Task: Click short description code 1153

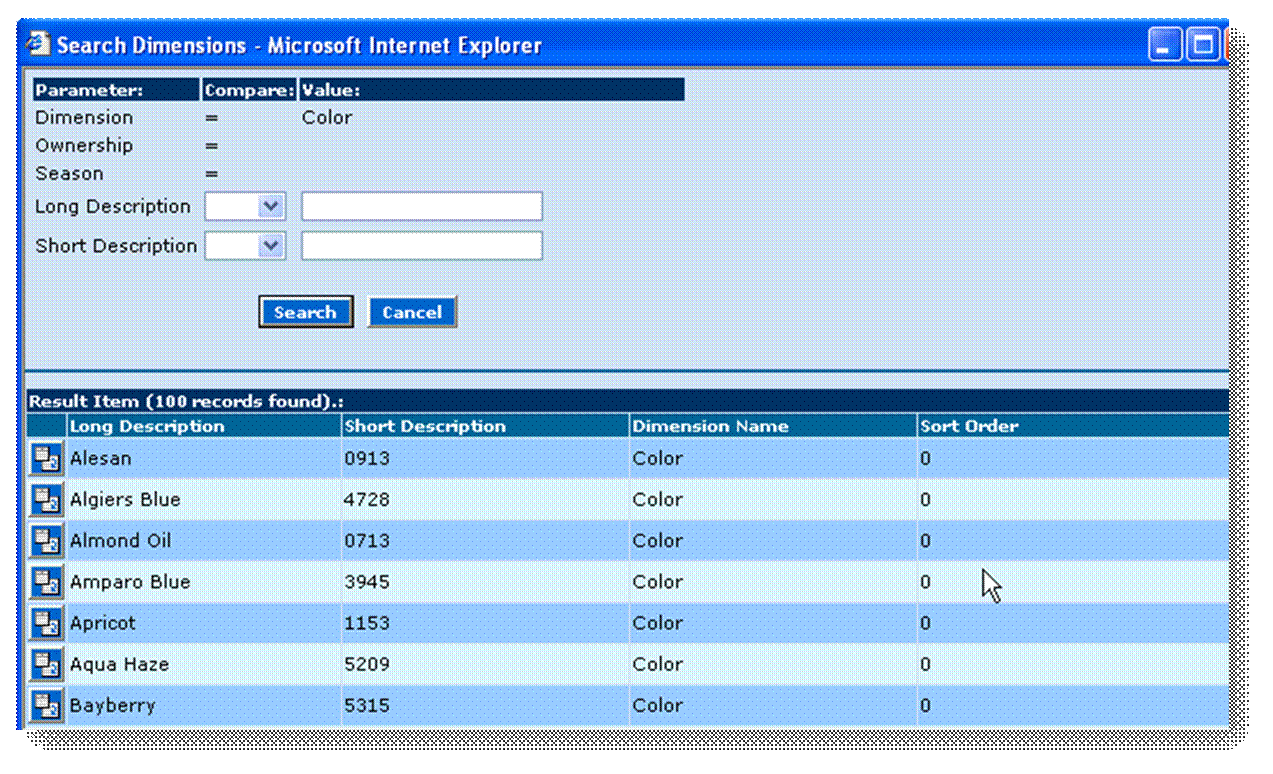Action: 366,623
